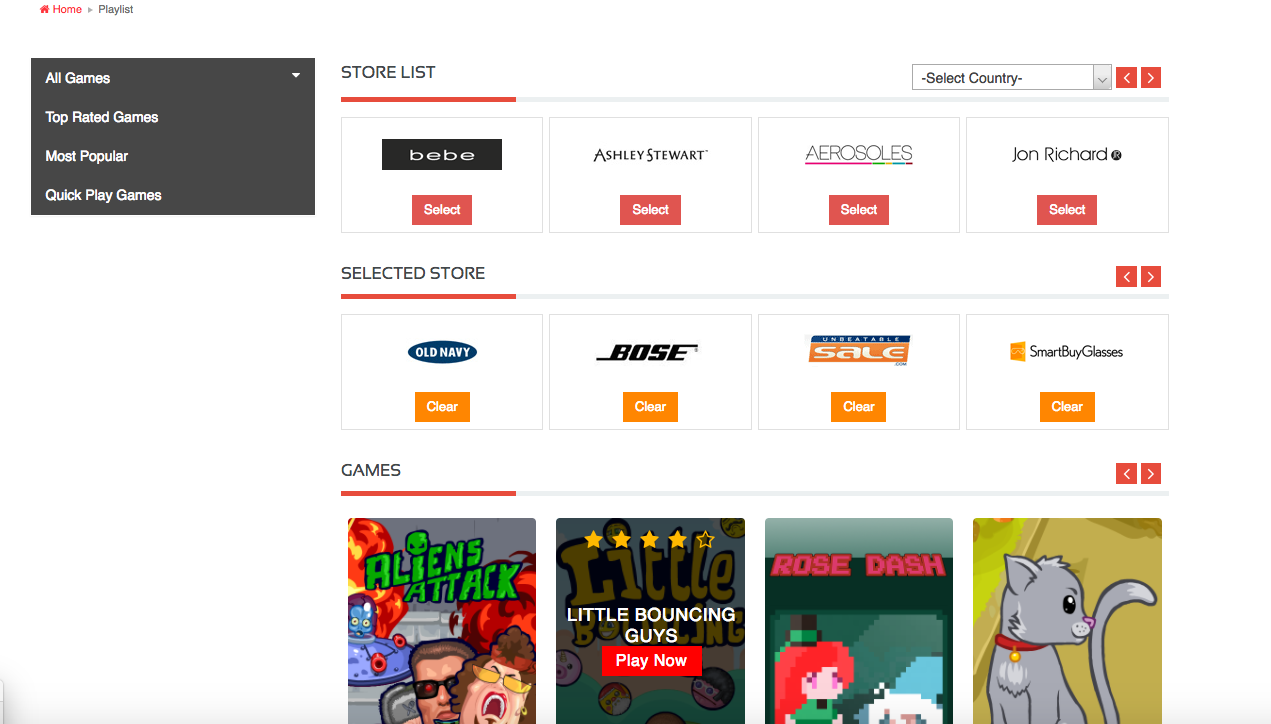Open Most Popular category
The image size is (1271, 724).
(87, 156)
